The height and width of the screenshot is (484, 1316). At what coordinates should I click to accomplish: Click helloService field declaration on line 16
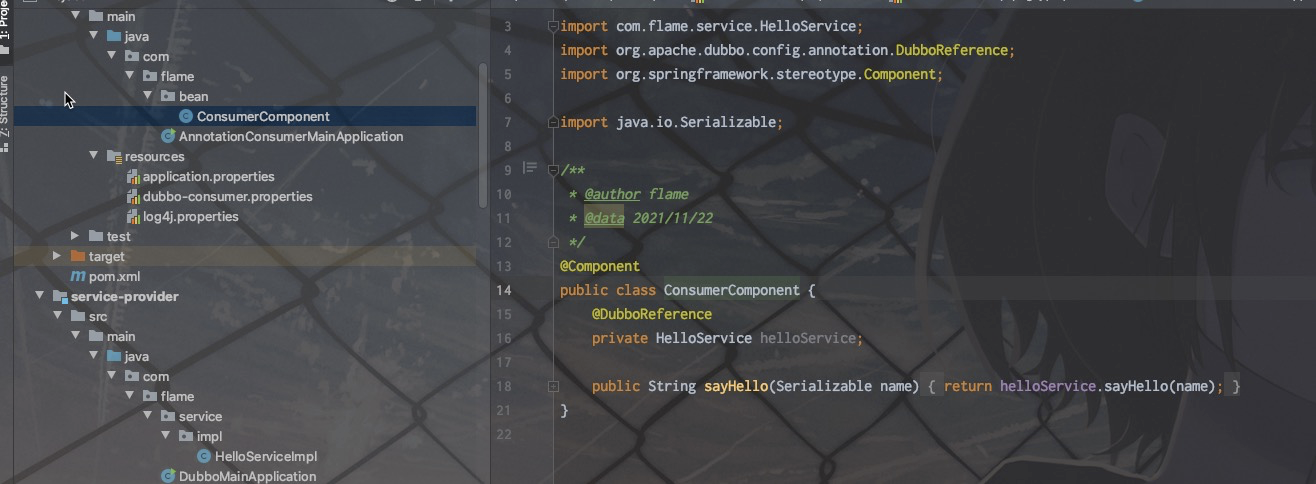809,338
